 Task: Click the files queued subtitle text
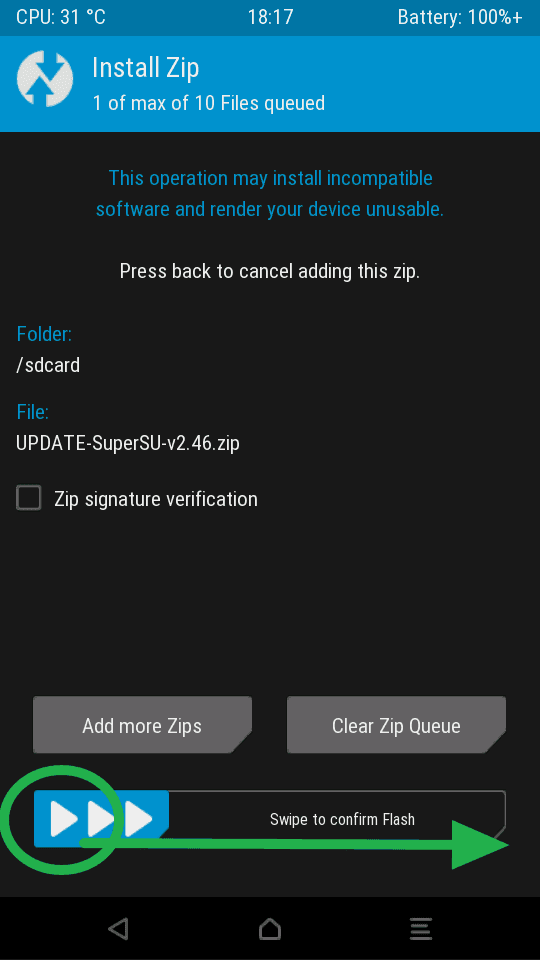[x=208, y=103]
